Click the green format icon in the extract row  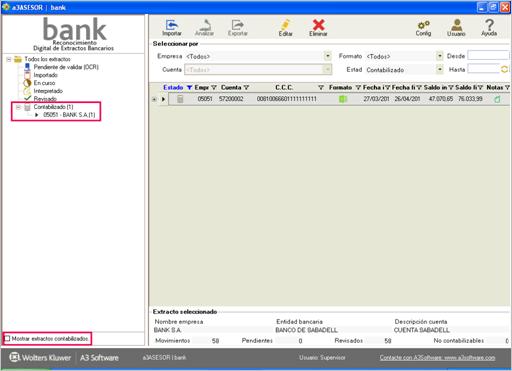pyautogui.click(x=343, y=99)
